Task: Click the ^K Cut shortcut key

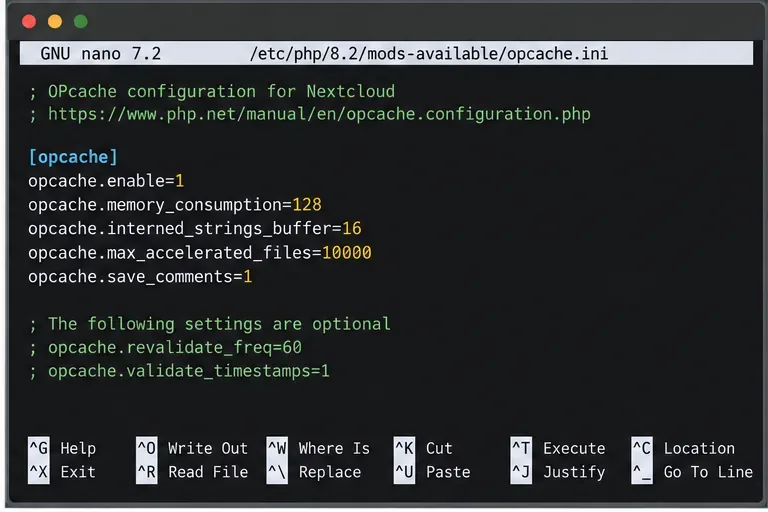Action: click(x=404, y=448)
